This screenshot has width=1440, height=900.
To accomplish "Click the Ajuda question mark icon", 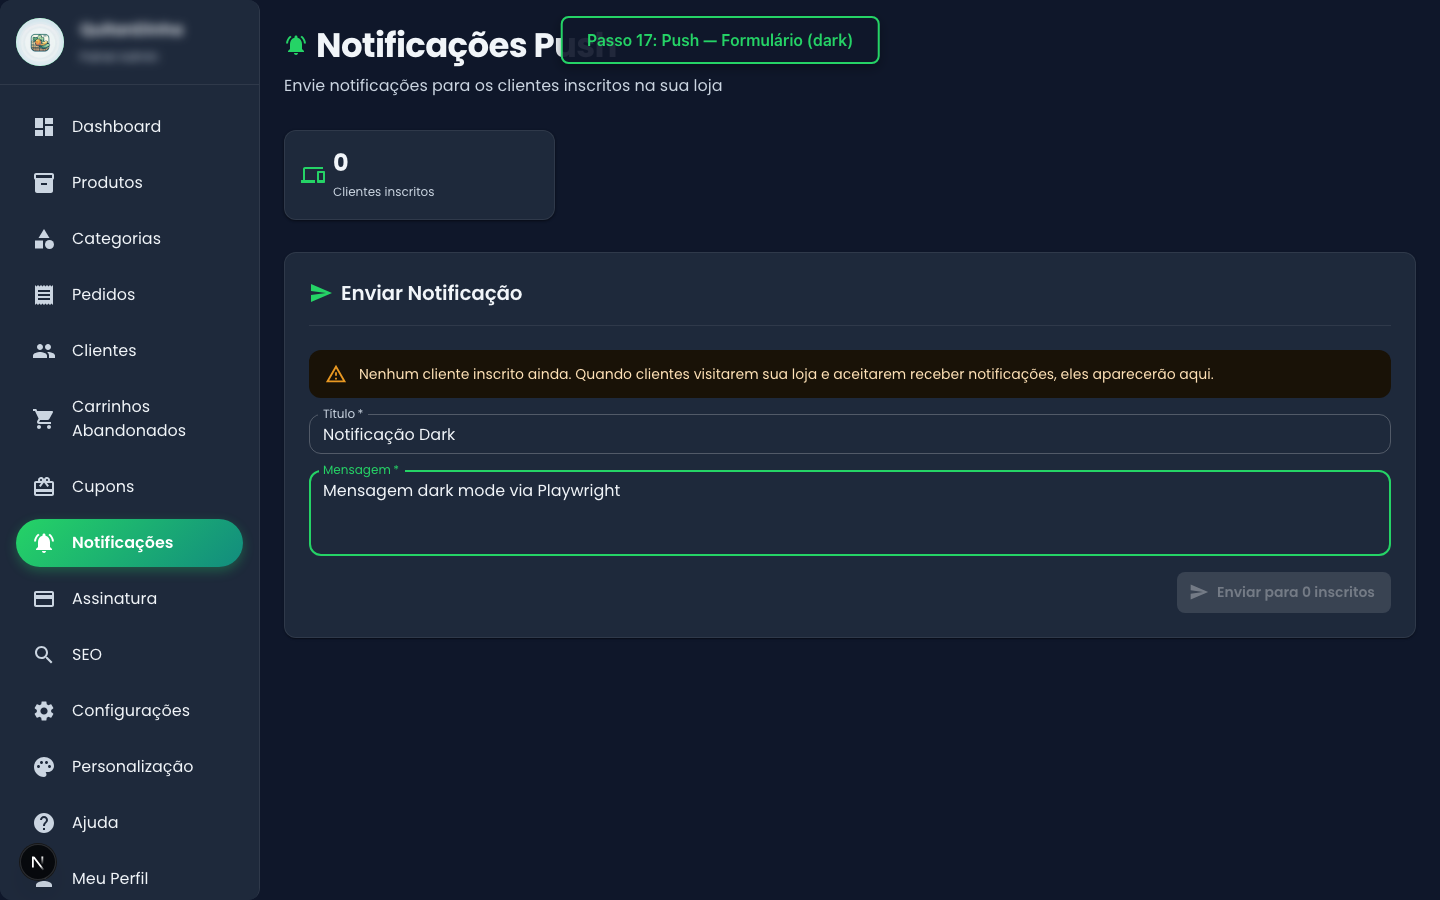I will click(x=44, y=823).
